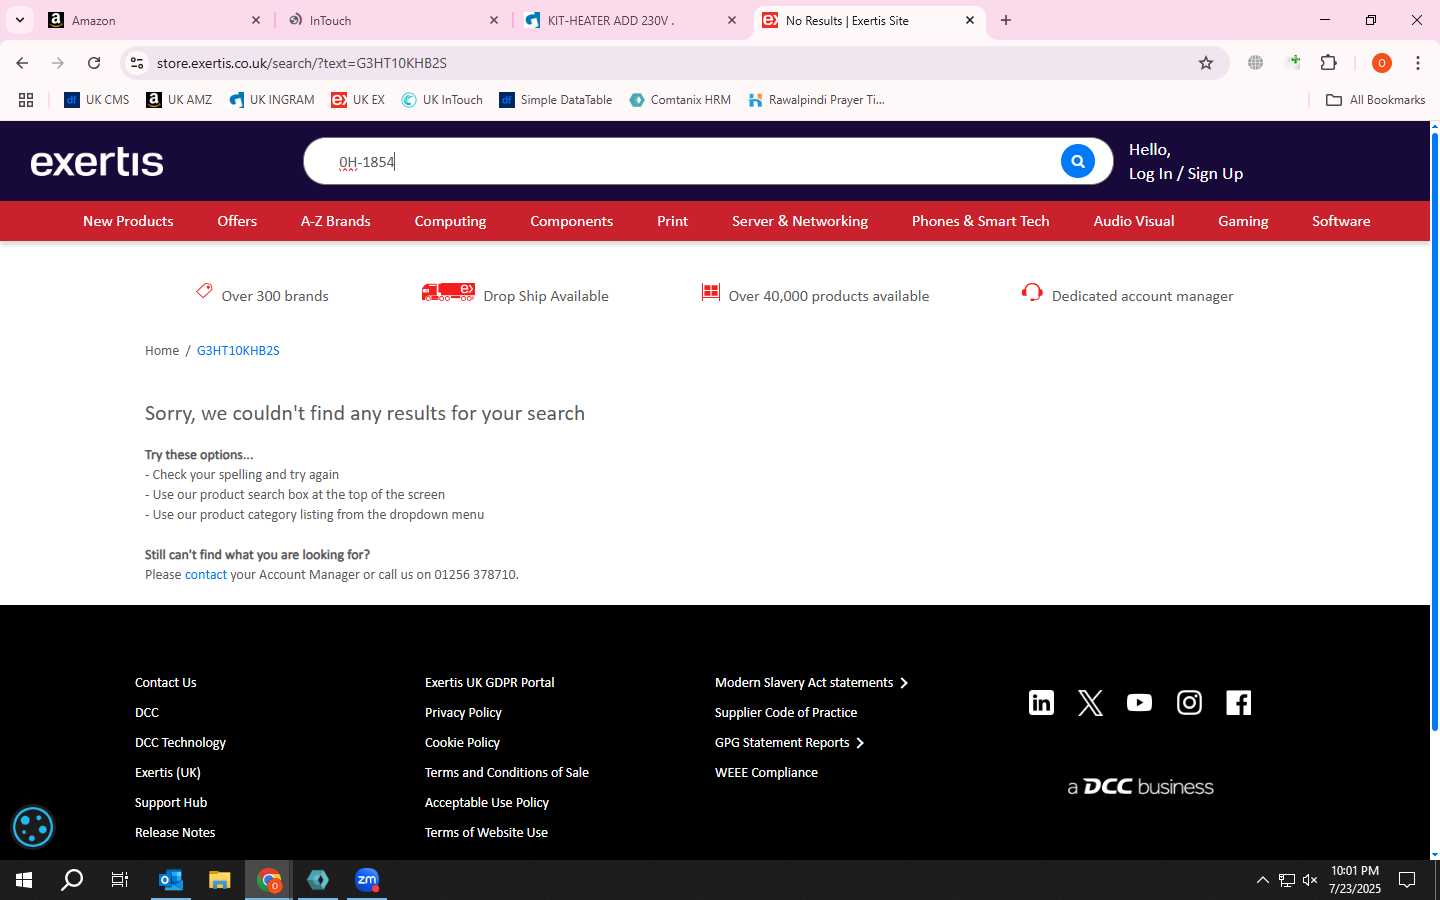Expand GPG Statement Reports chevron
The height and width of the screenshot is (900, 1440).
(860, 743)
